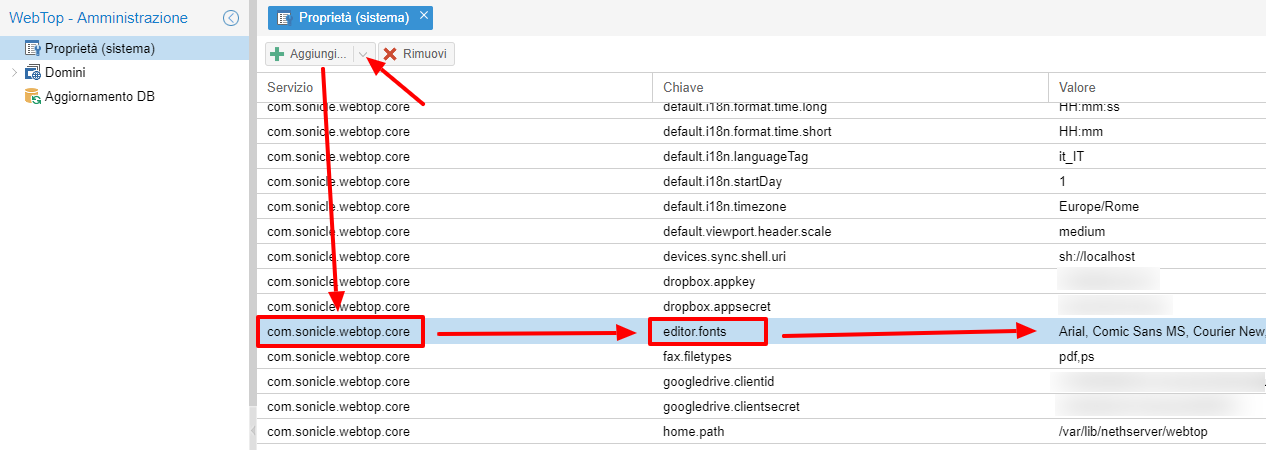Click the medium value cell
1266x450 pixels.
[1157, 231]
